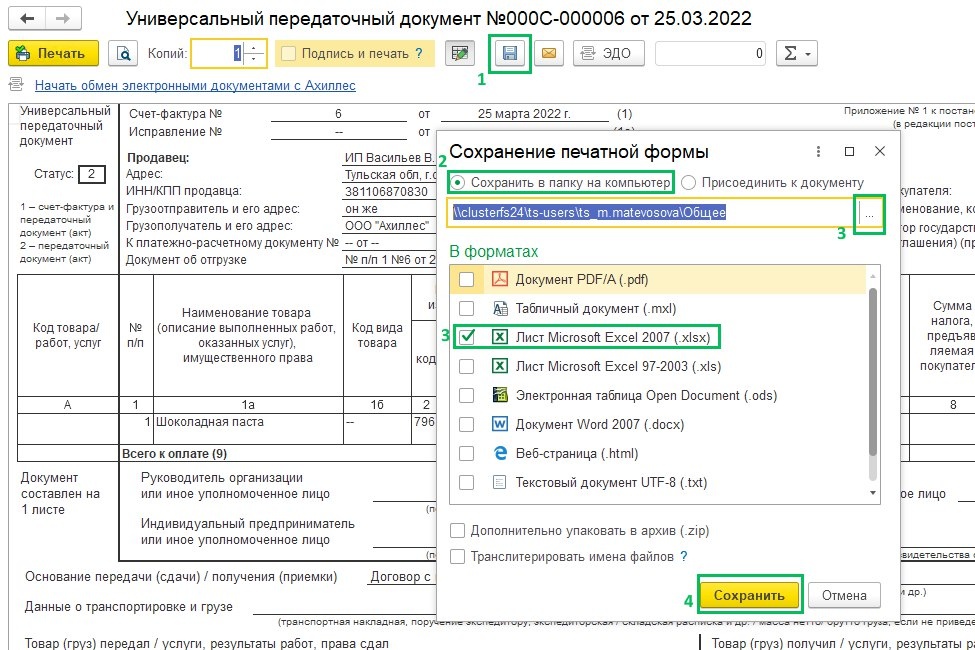
Task: Click the yellow Печать button
Action: (x=53, y=53)
